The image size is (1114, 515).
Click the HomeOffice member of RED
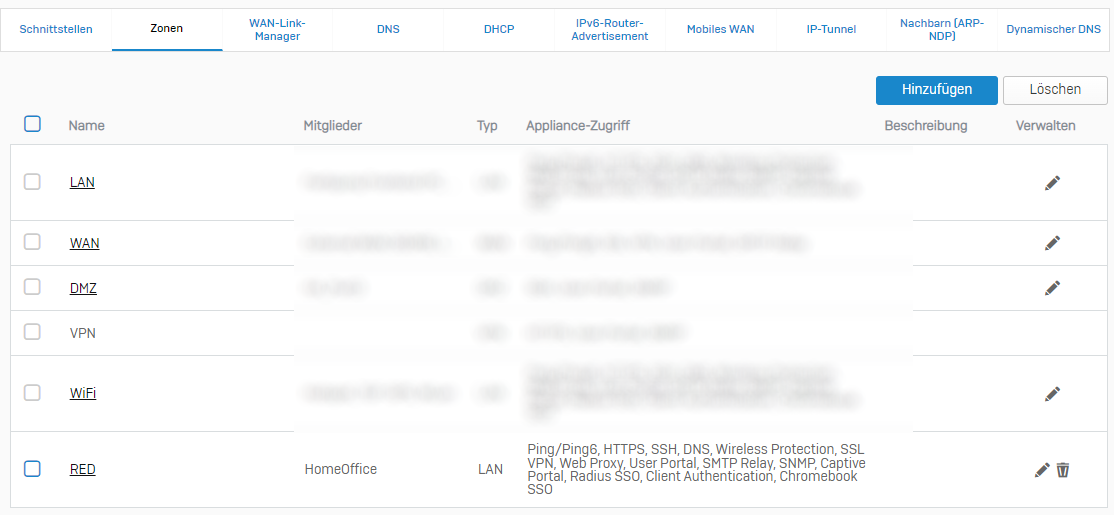tap(340, 470)
